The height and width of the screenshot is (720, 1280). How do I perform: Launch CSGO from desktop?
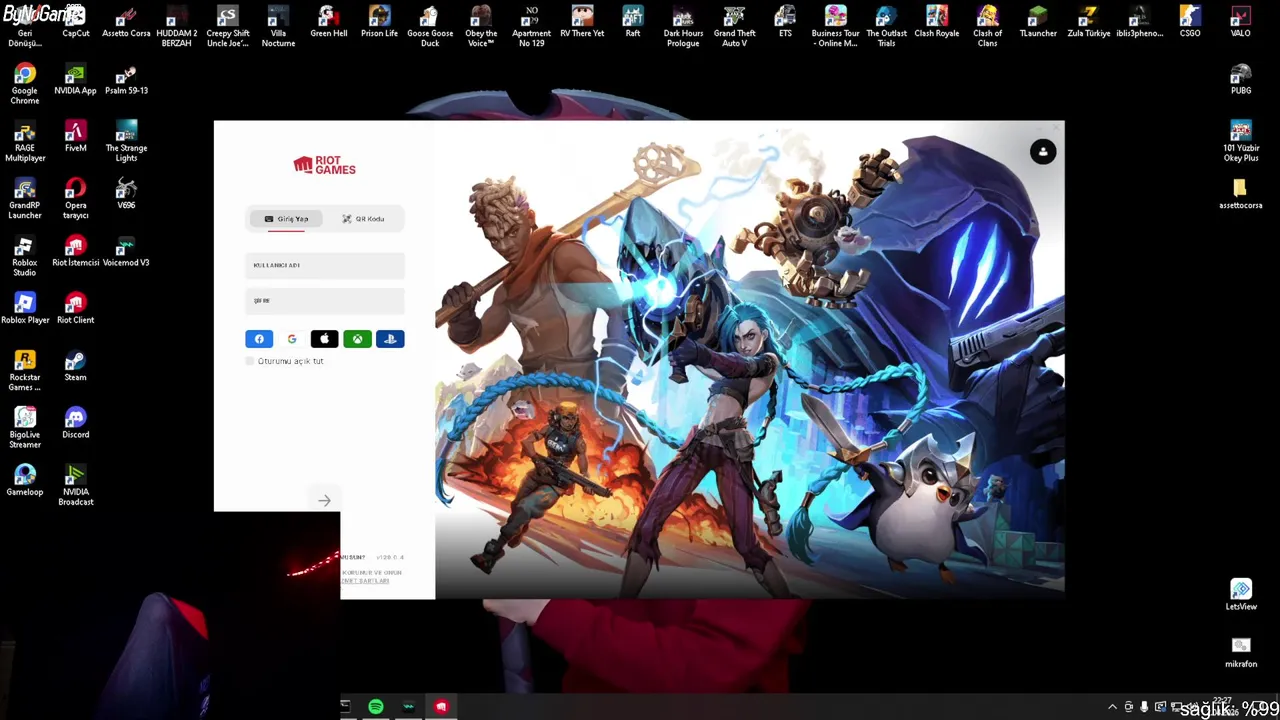click(1190, 22)
